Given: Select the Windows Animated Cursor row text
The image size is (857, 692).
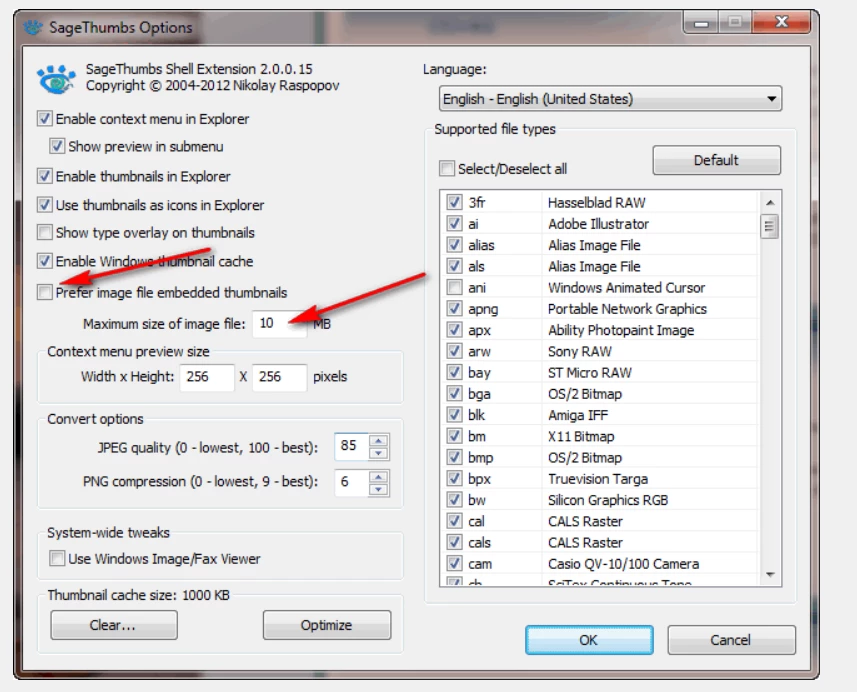Looking at the screenshot, I should 626,288.
